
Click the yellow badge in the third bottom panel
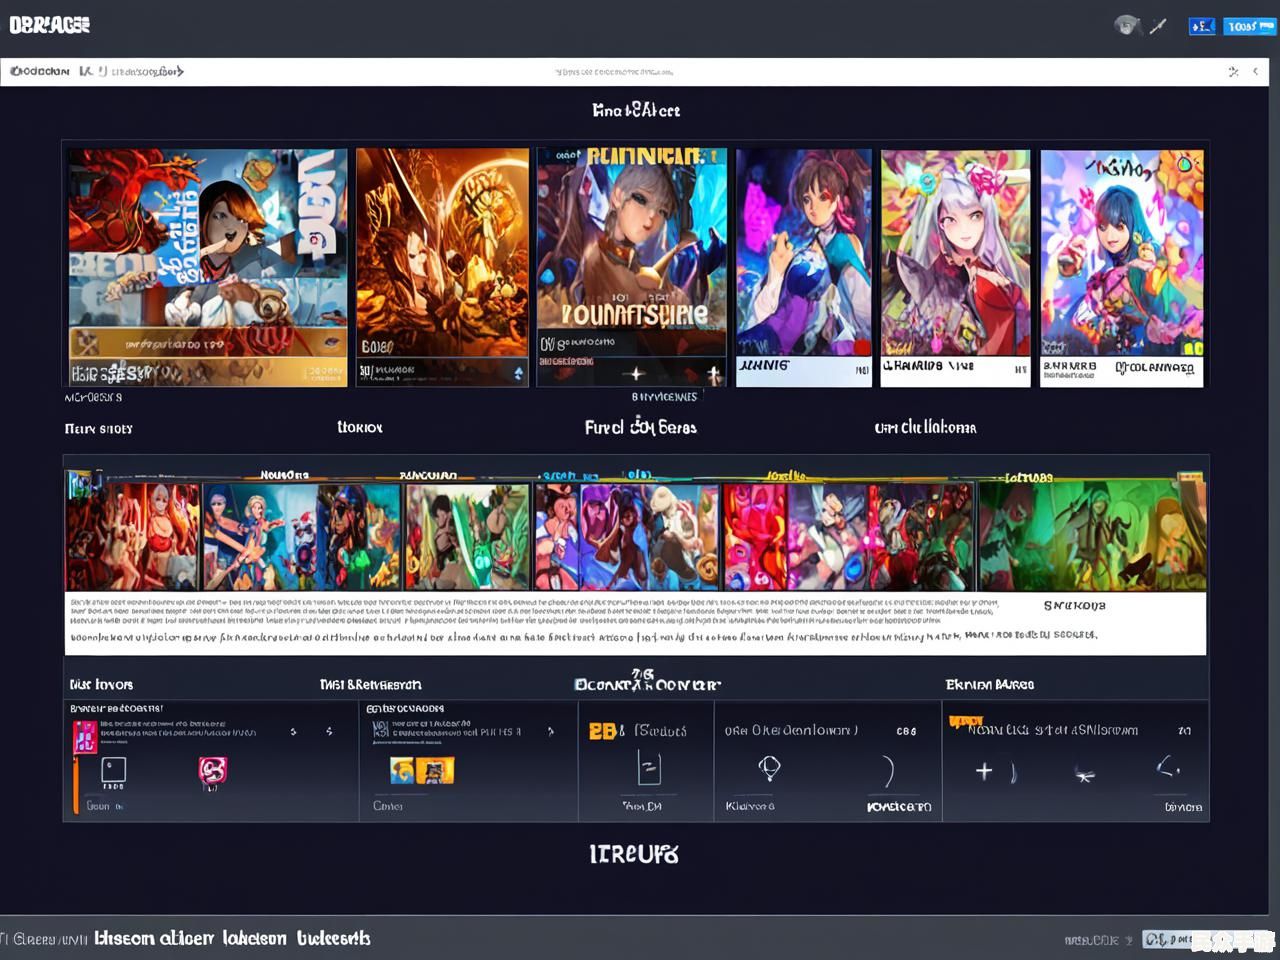pyautogui.click(x=603, y=731)
